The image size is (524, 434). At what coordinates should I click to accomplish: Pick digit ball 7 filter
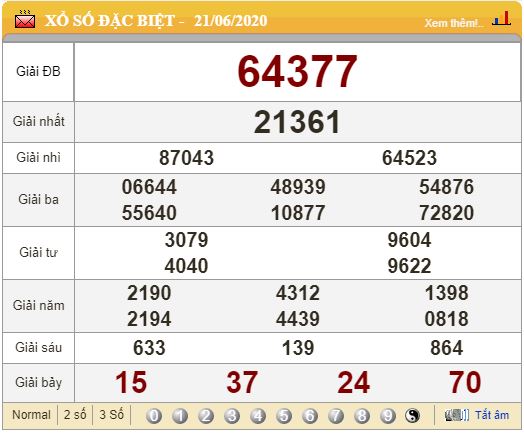pos(336,416)
